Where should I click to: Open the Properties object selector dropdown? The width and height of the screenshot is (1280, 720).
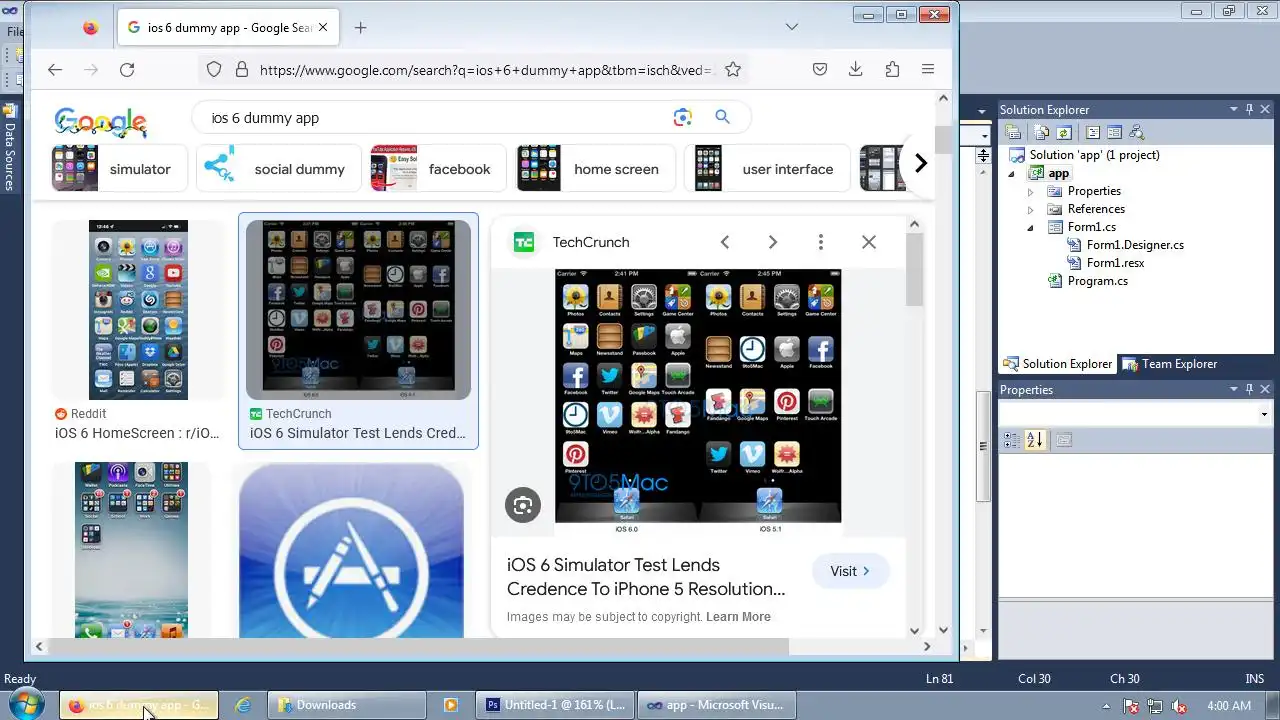tap(1264, 414)
